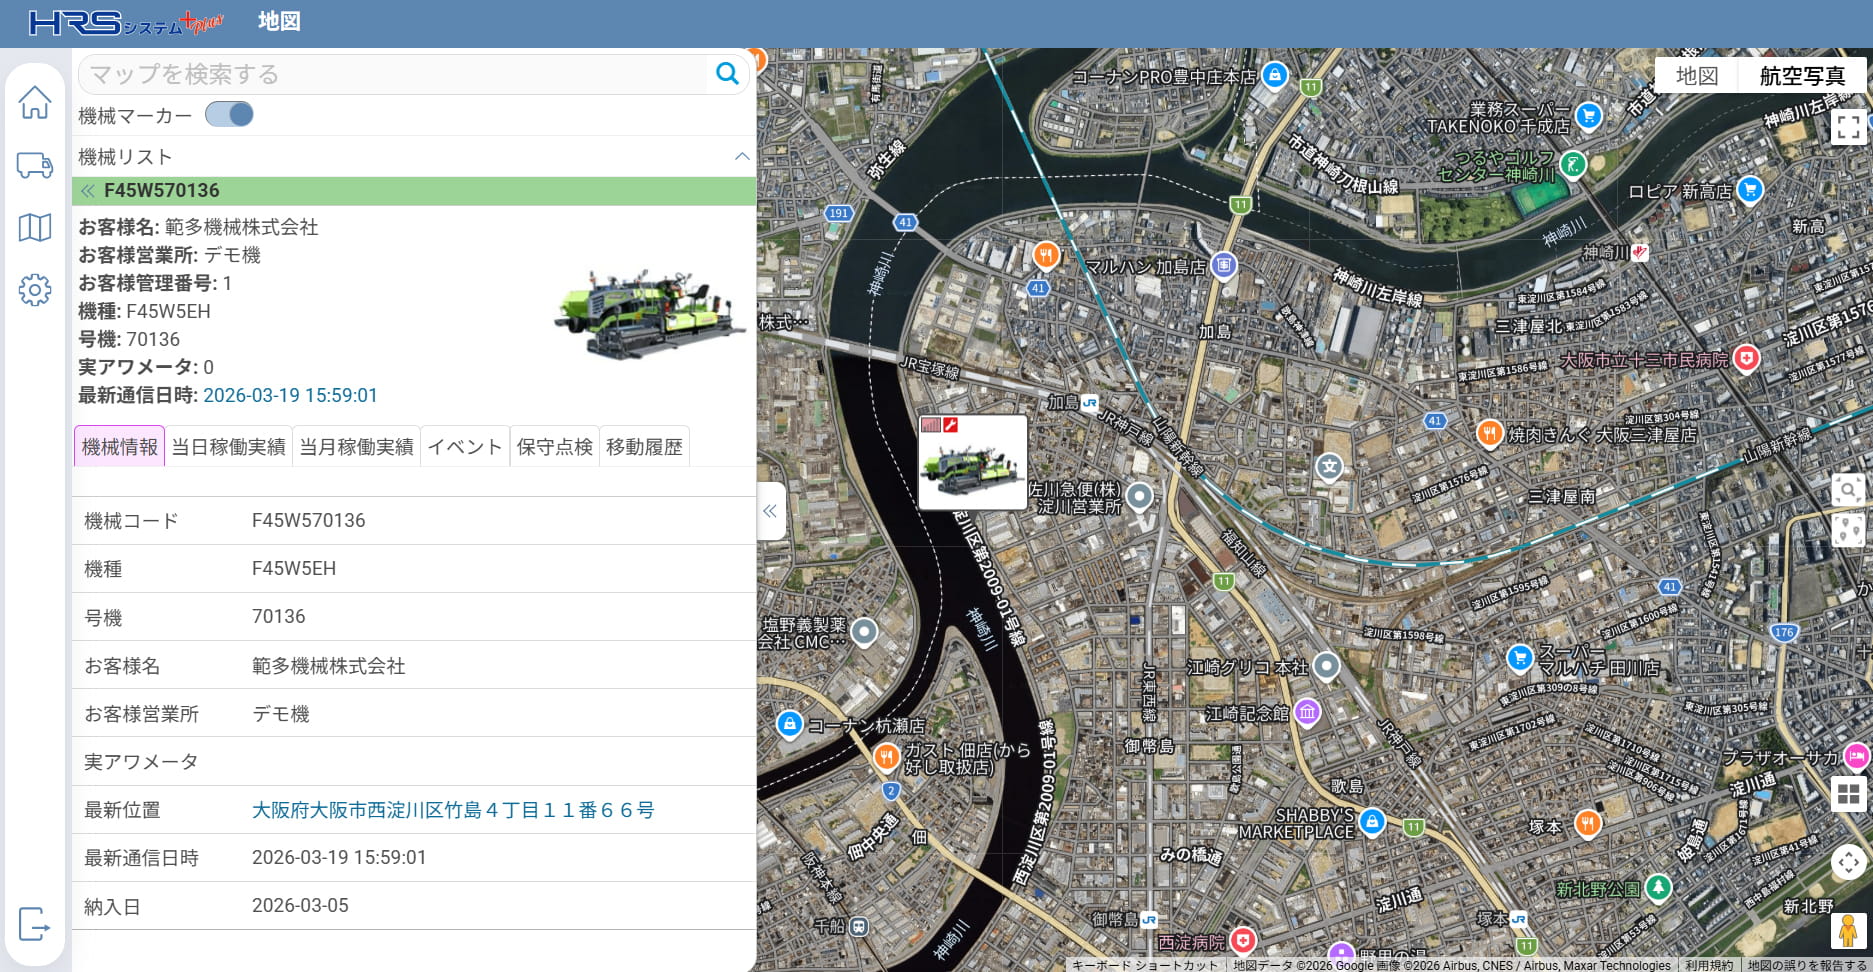The height and width of the screenshot is (972, 1873).
Task: Click the 佐川急便 淀川営業所 map pin
Action: 1139,496
